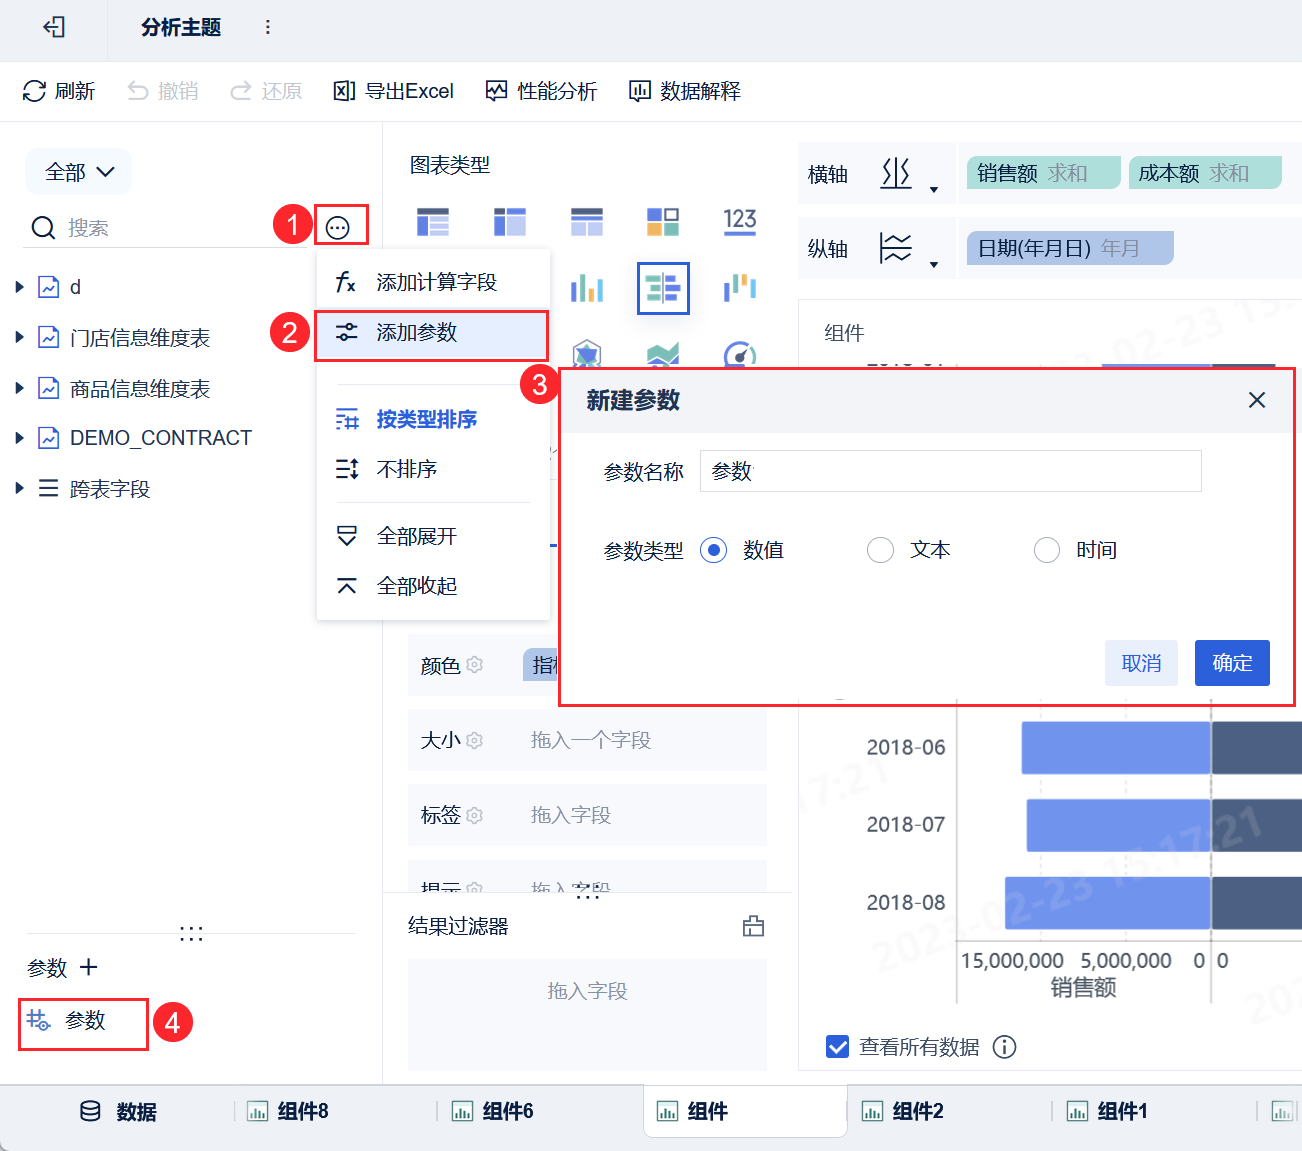The image size is (1302, 1151).
Task: Expand the 商品信息维度表 table node
Action: pyautogui.click(x=19, y=388)
